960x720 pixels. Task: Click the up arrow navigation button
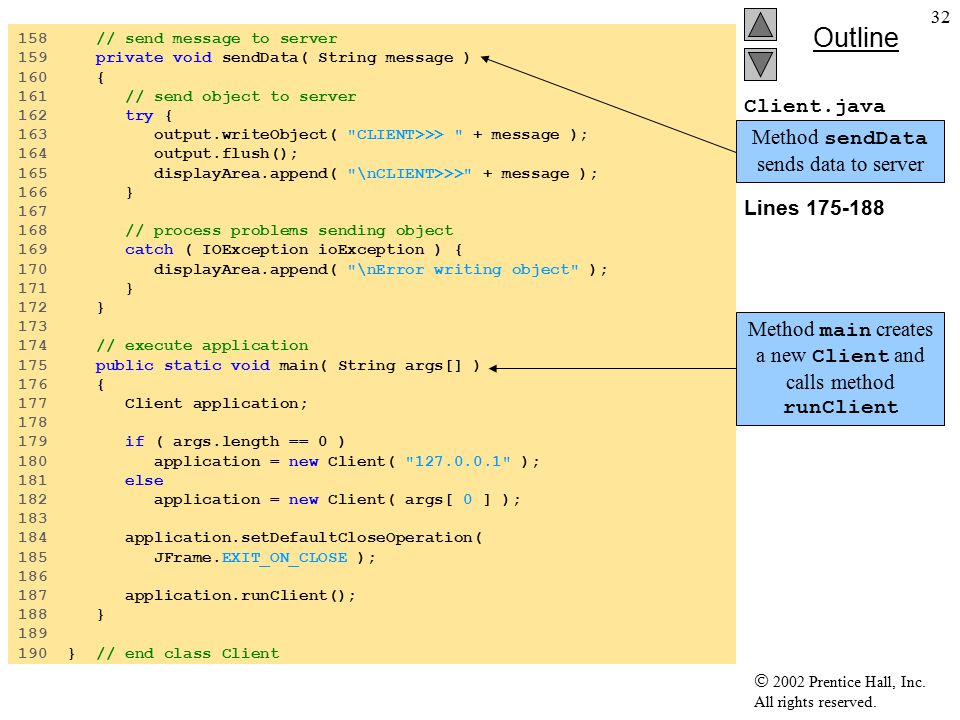[760, 24]
